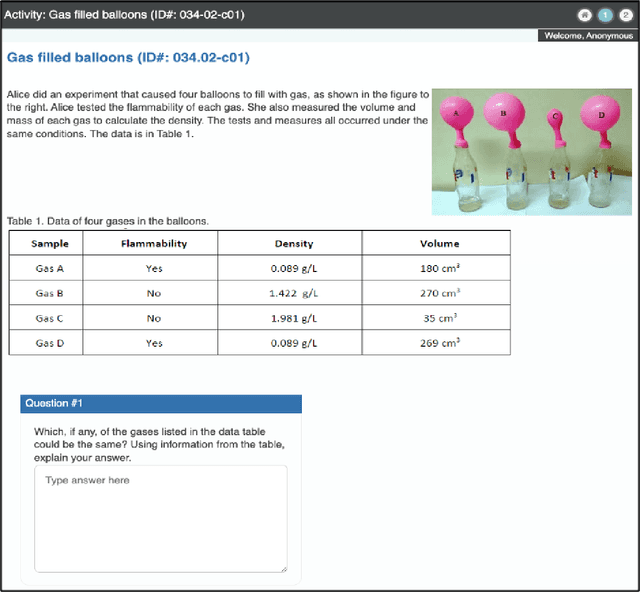Screen dimensions: 640x592
Task: Click the 1.981 g/L density value
Action: (x=294, y=318)
